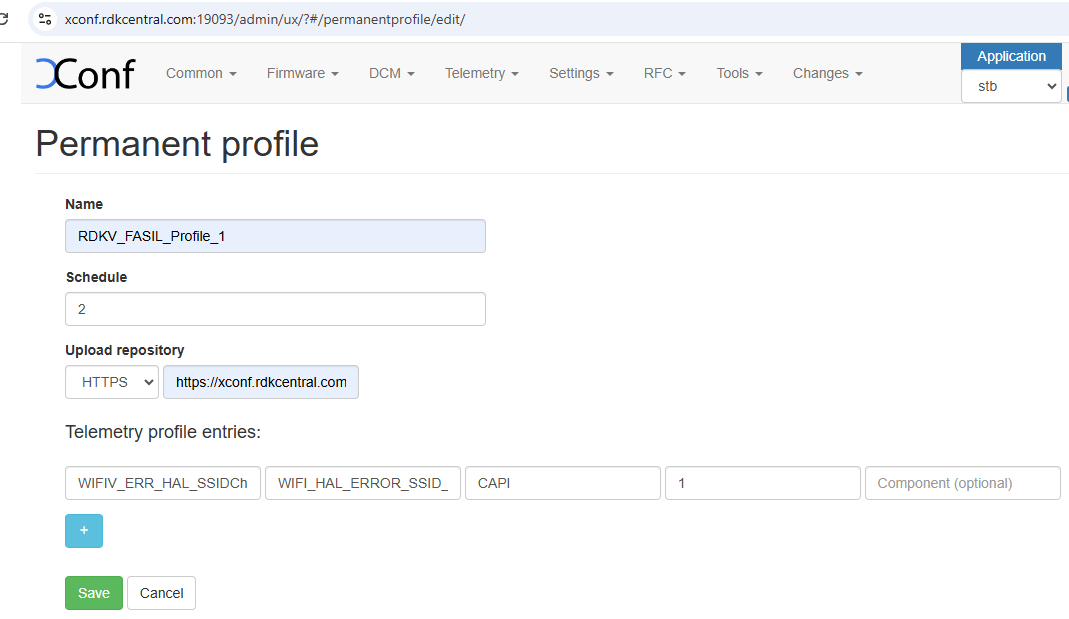The height and width of the screenshot is (619, 1069).
Task: Open the Tools menu
Action: click(x=739, y=73)
